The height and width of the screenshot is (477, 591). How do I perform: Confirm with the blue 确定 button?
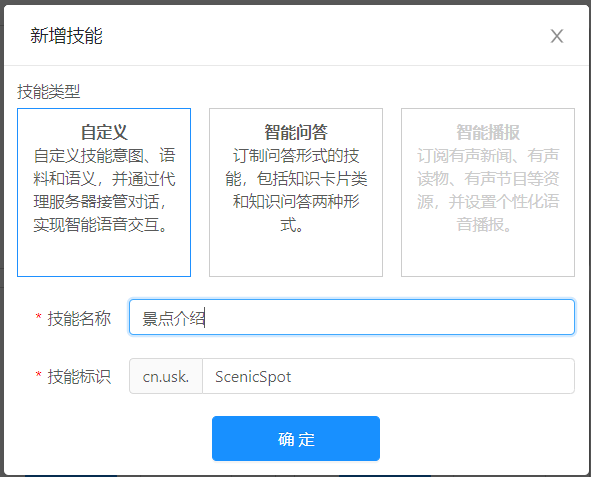click(x=296, y=439)
